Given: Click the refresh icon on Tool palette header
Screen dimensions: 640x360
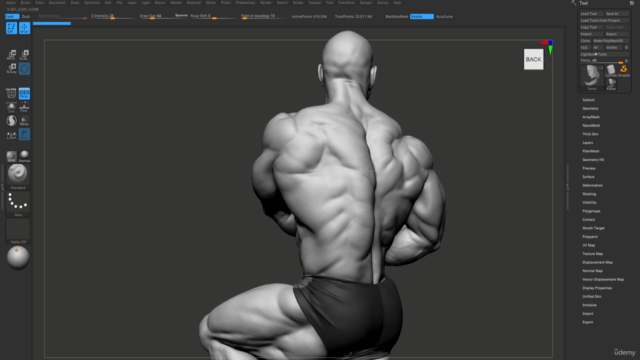Looking at the screenshot, I should pyautogui.click(x=631, y=3).
